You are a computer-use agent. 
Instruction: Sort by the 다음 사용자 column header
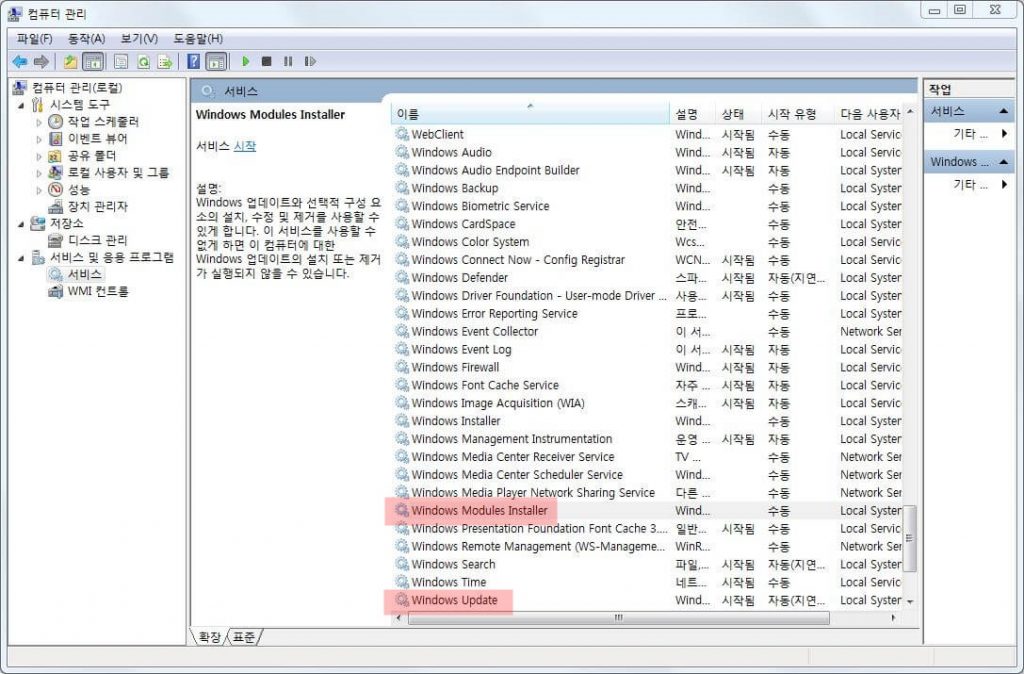pyautogui.click(x=869, y=114)
